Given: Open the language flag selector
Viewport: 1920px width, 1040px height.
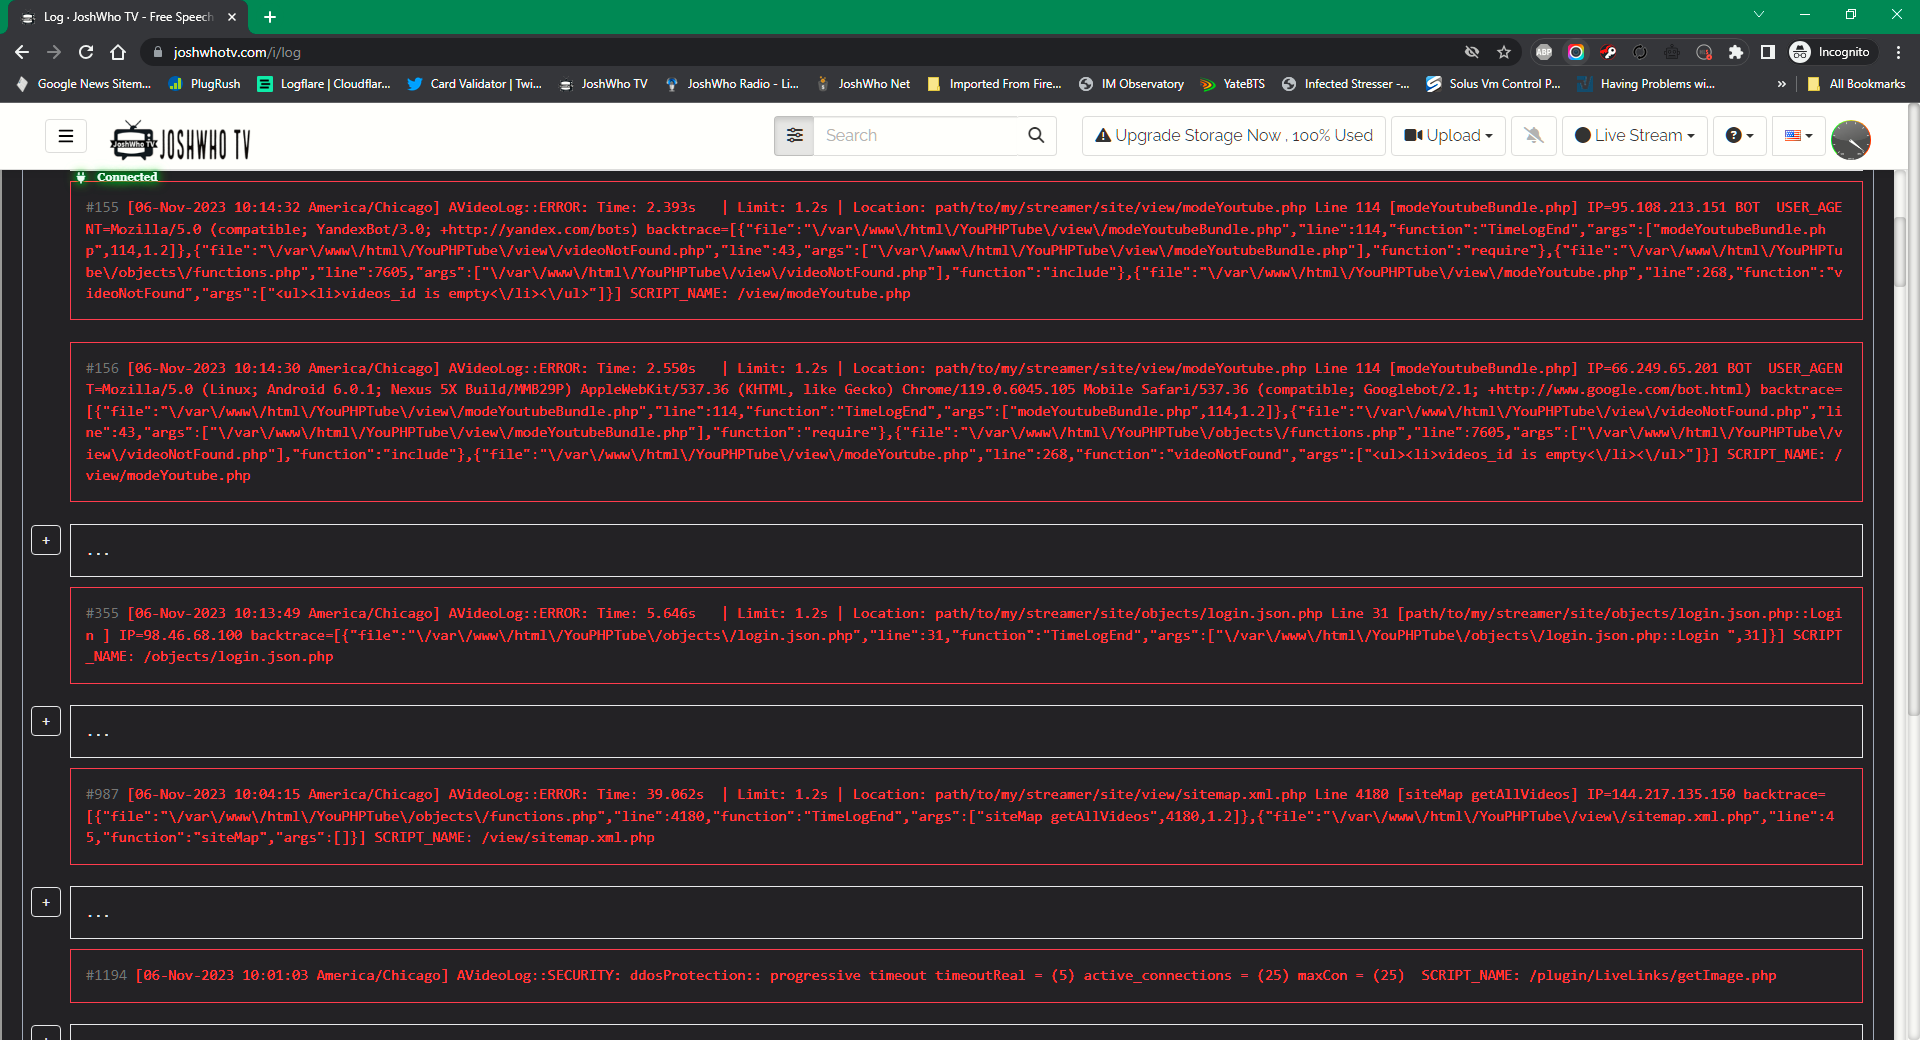Looking at the screenshot, I should [x=1797, y=135].
